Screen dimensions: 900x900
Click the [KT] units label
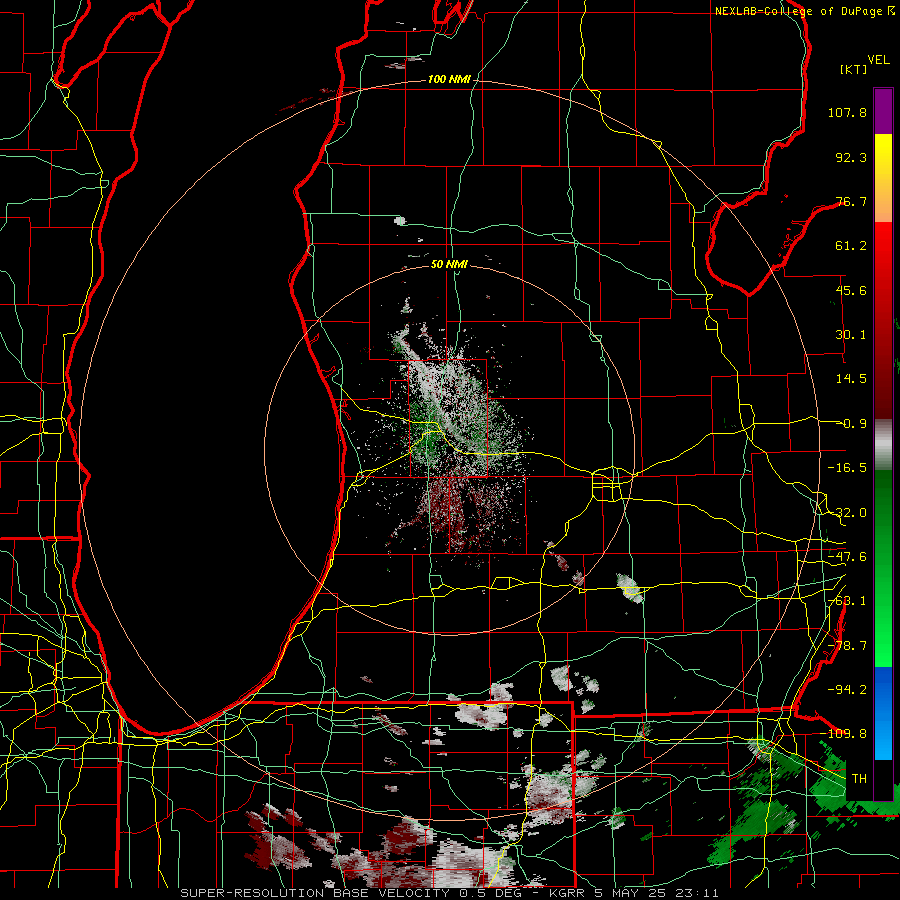[854, 69]
